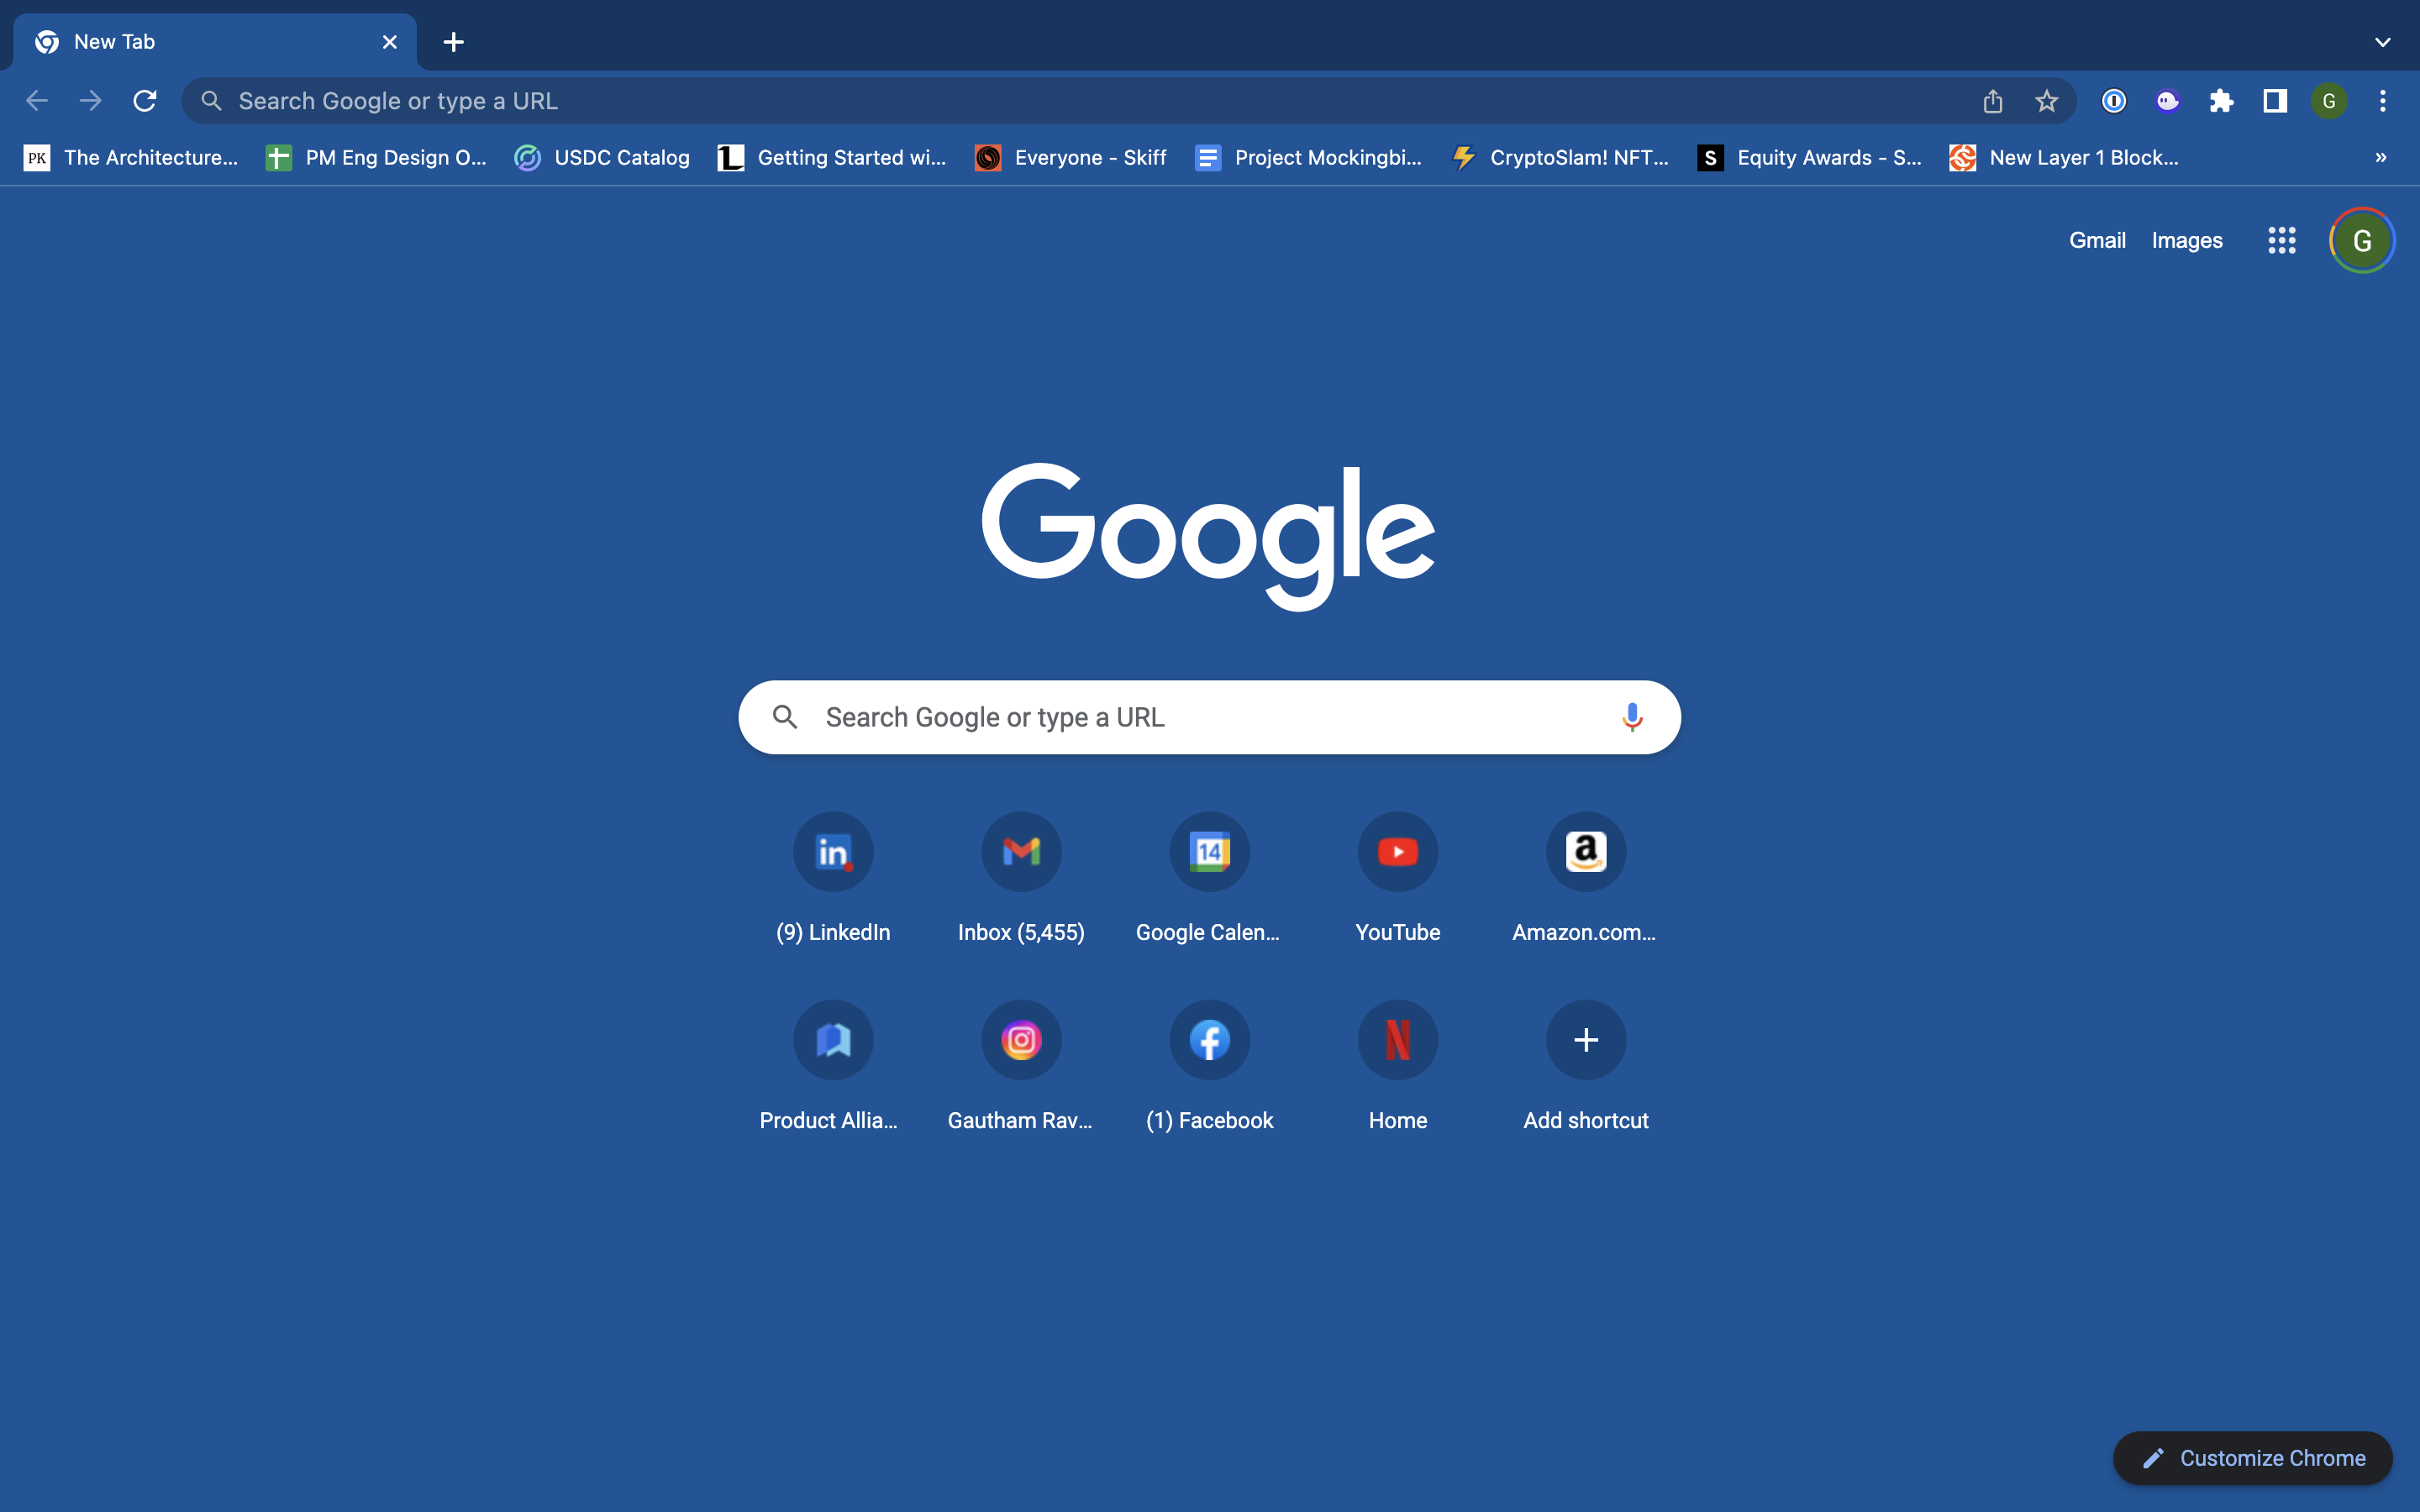The height and width of the screenshot is (1512, 2420).
Task: Select the New Tab tab
Action: (x=215, y=42)
